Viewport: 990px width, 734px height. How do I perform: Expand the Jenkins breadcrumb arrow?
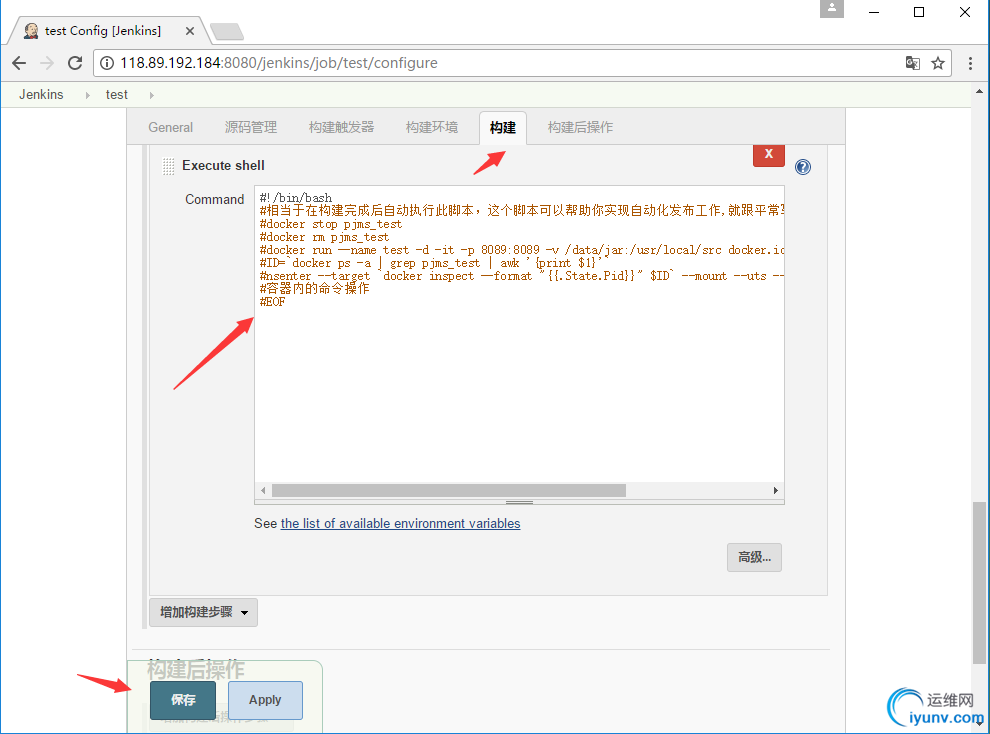pos(88,95)
